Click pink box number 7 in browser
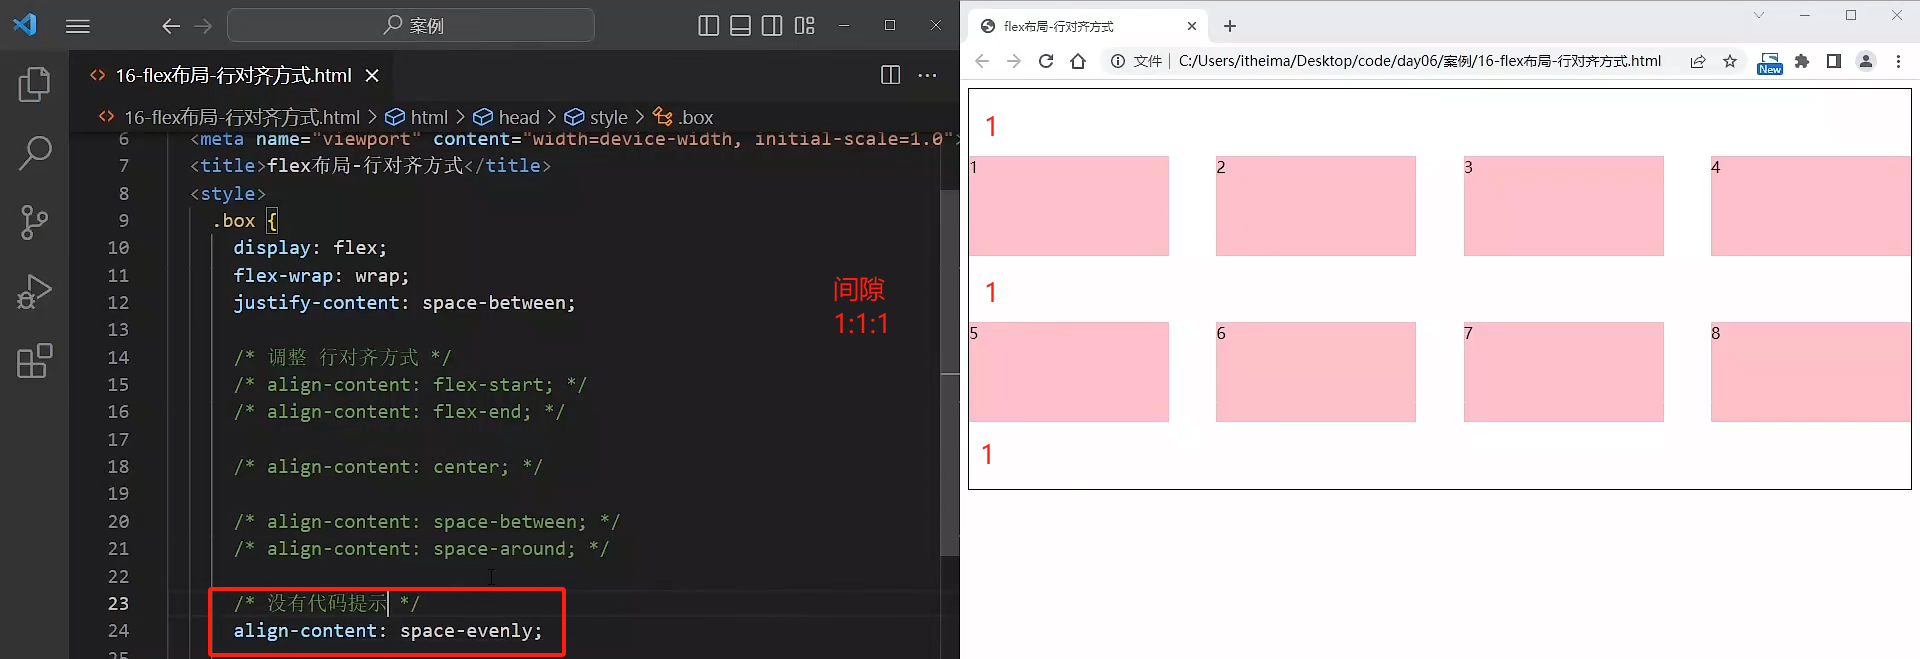Viewport: 1920px width, 659px height. (x=1564, y=372)
